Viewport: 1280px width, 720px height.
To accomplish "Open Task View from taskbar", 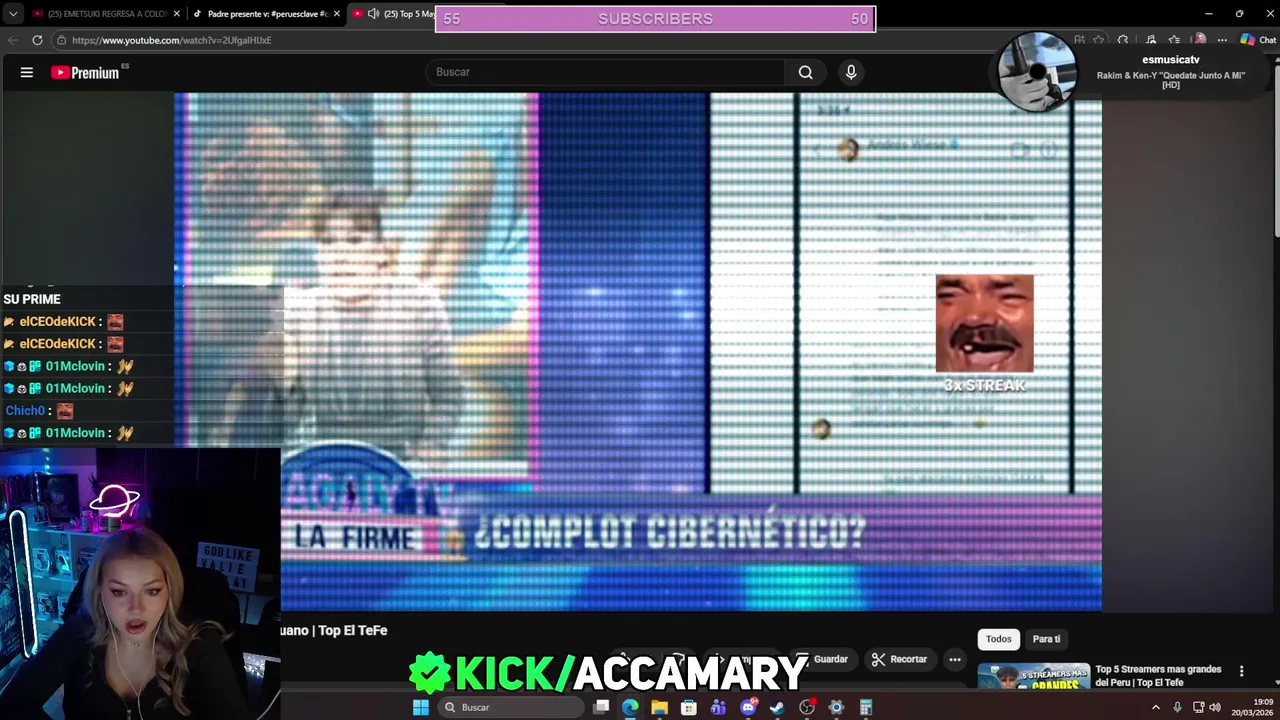I will click(x=601, y=707).
